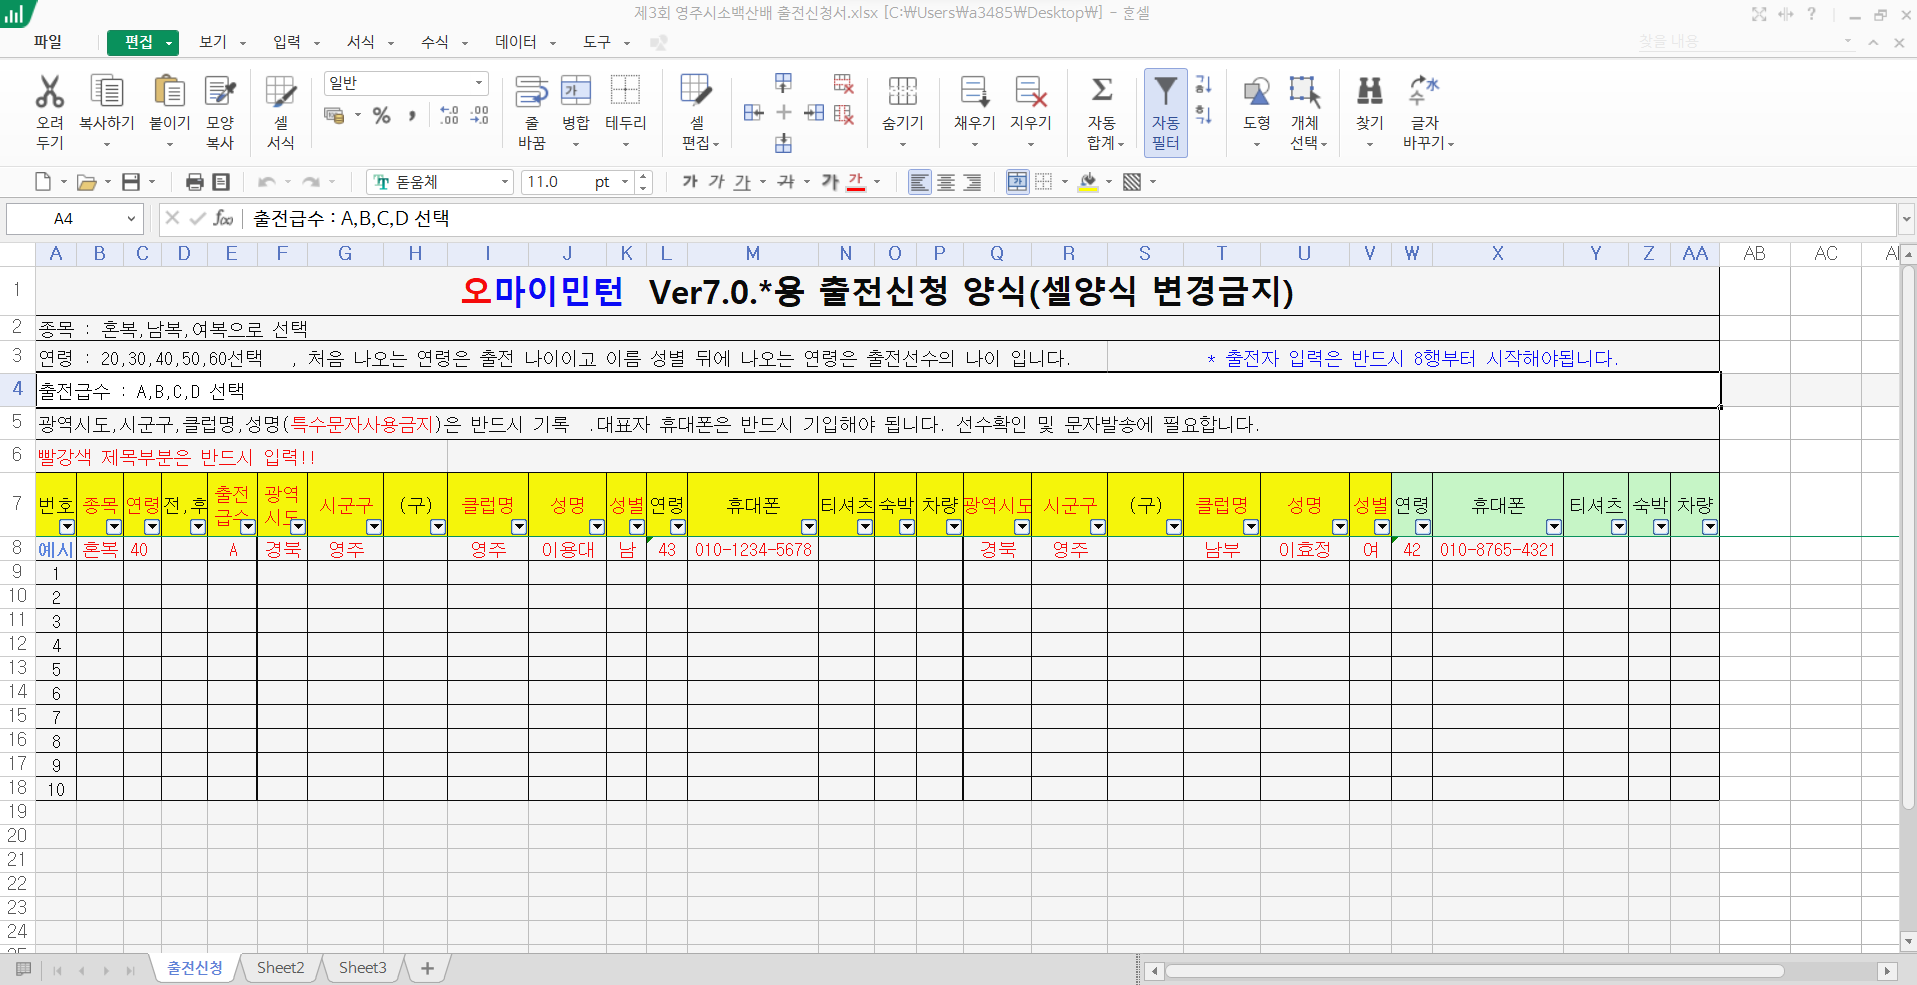Click the 오려두기 (cut) scissors icon
The image size is (1917, 985).
[49, 92]
